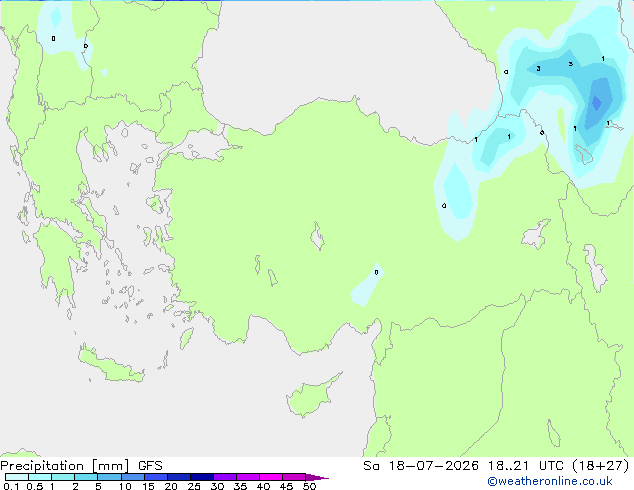Click the 35–40 mm violet legend swatch
This screenshot has width=634, height=490.
click(x=248, y=477)
